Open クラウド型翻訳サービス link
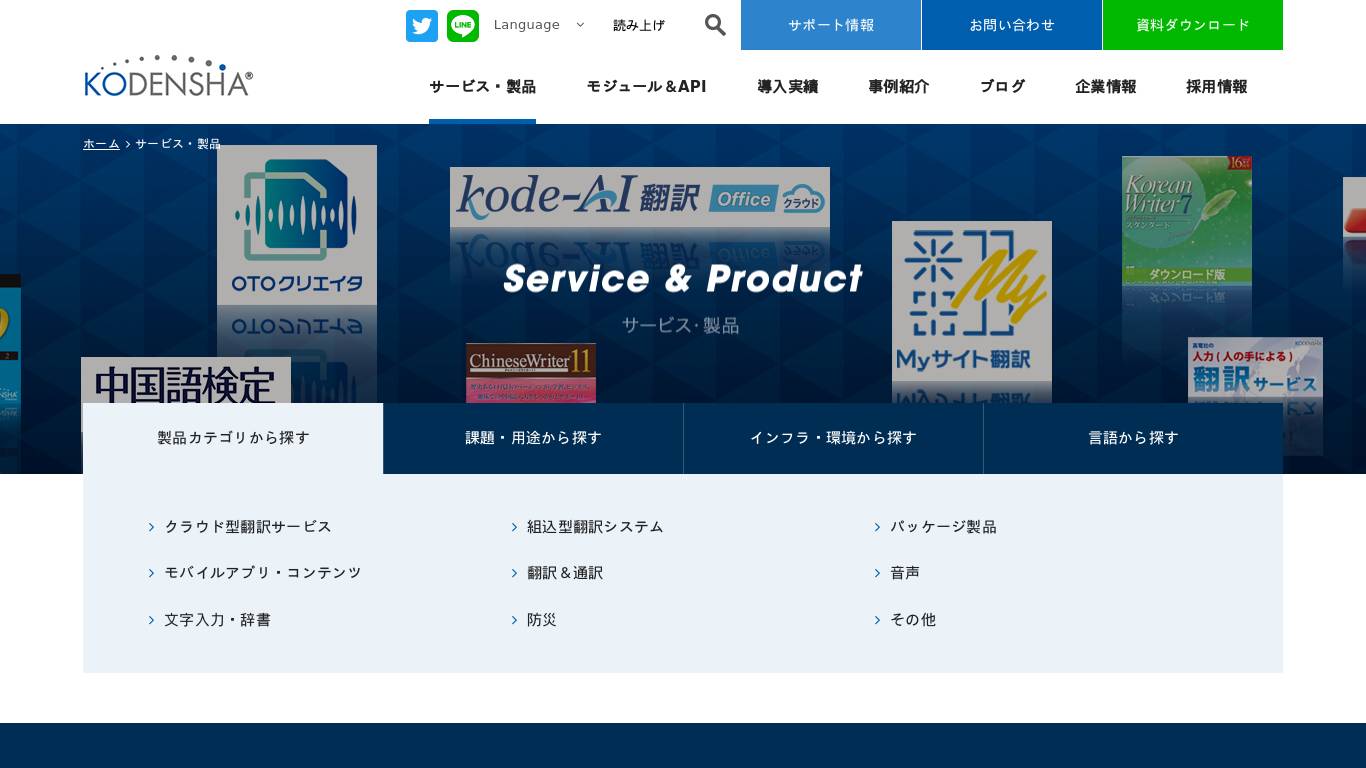 pos(248,526)
